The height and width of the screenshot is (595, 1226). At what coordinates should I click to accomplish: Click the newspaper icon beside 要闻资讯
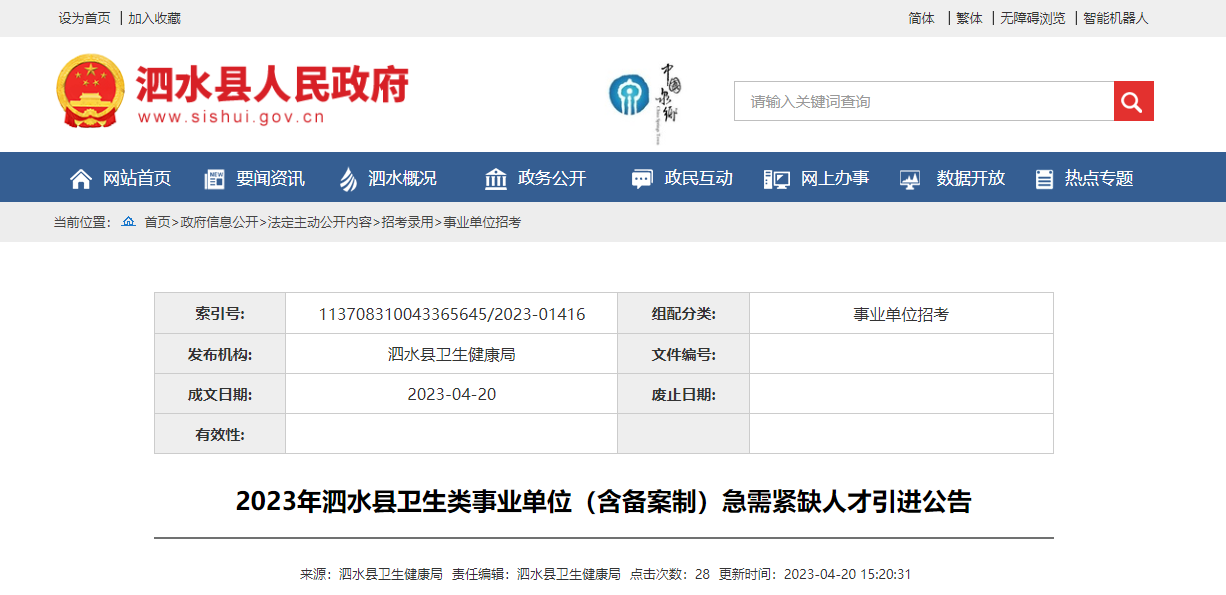214,179
